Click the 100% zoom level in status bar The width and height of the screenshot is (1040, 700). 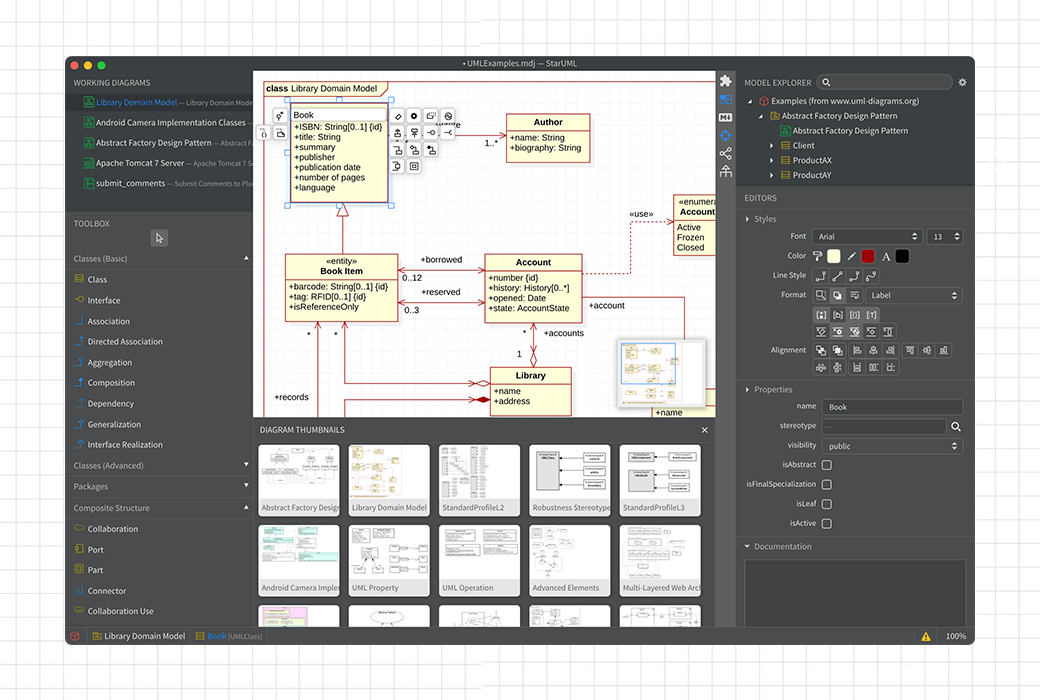955,636
